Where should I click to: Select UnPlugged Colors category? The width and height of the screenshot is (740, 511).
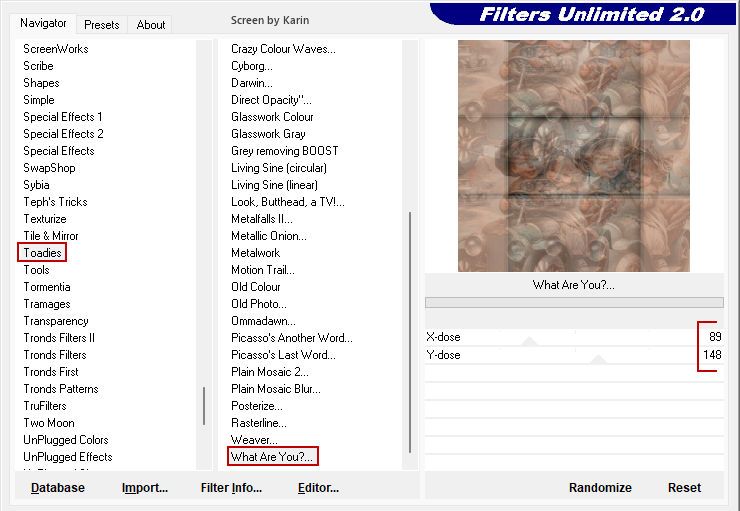point(66,440)
